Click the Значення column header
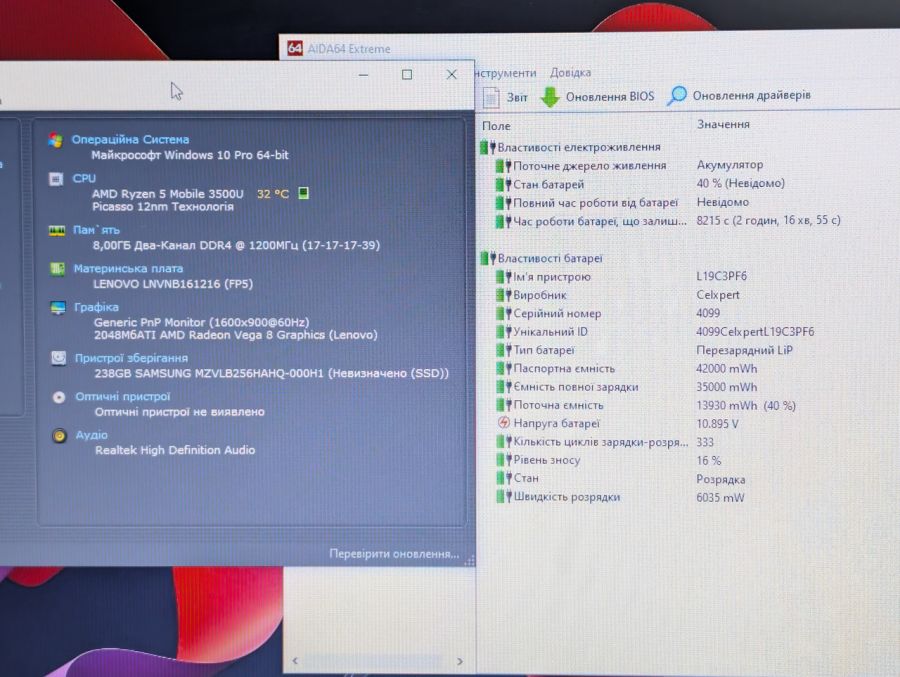Viewport: 900px width, 677px height. (x=723, y=124)
